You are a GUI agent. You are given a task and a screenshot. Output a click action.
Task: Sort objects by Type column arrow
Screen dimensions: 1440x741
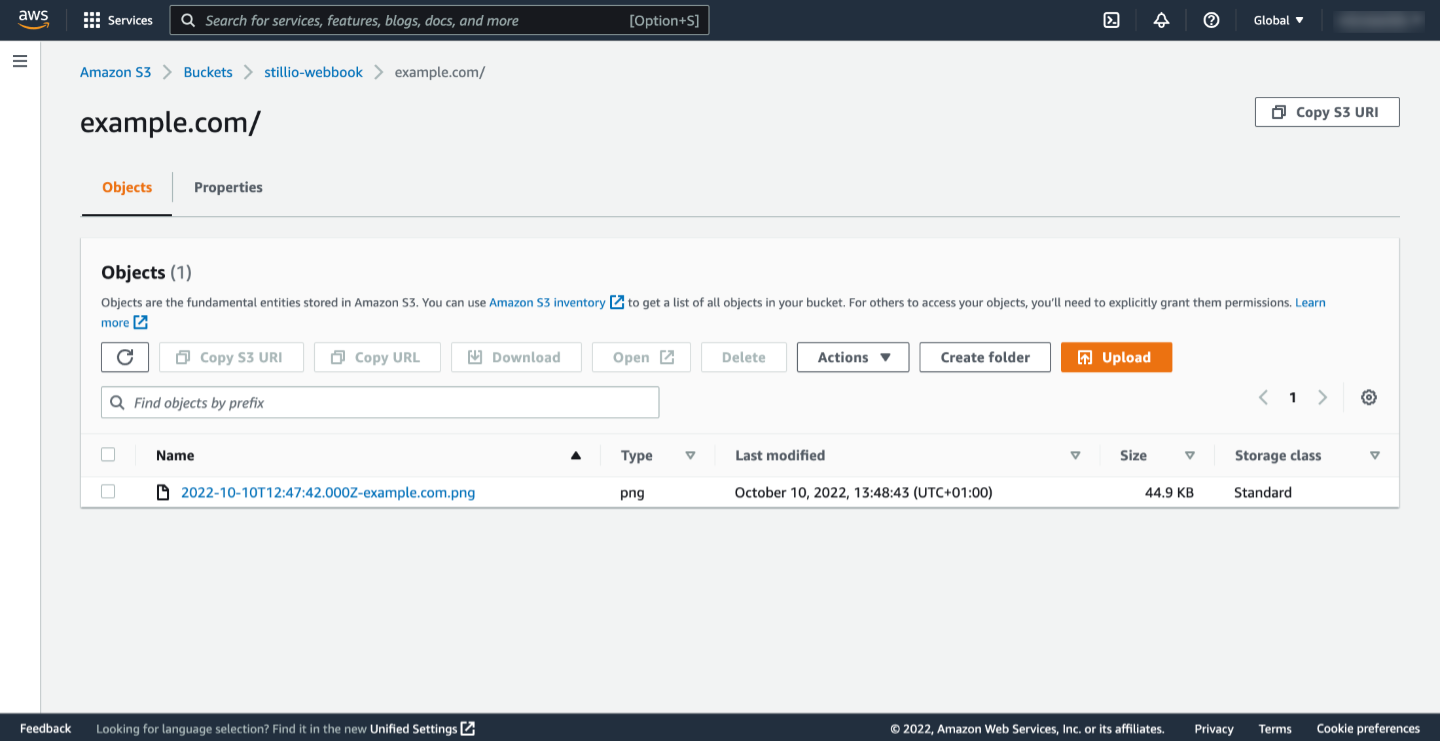[x=690, y=456]
